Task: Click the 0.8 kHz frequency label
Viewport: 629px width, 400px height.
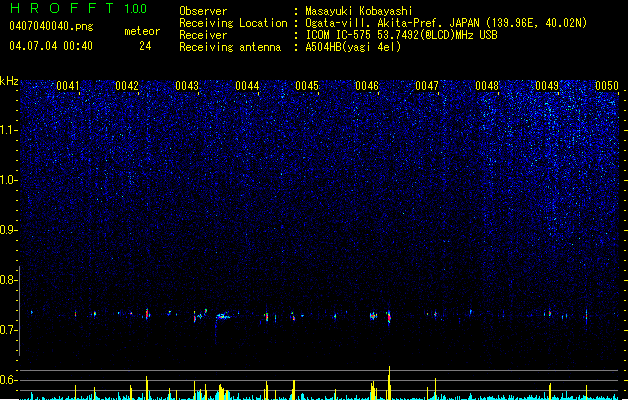Action: [x=8, y=280]
